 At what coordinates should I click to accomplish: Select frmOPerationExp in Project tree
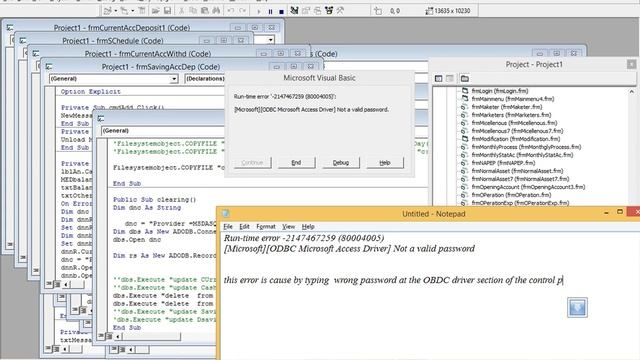(520, 203)
